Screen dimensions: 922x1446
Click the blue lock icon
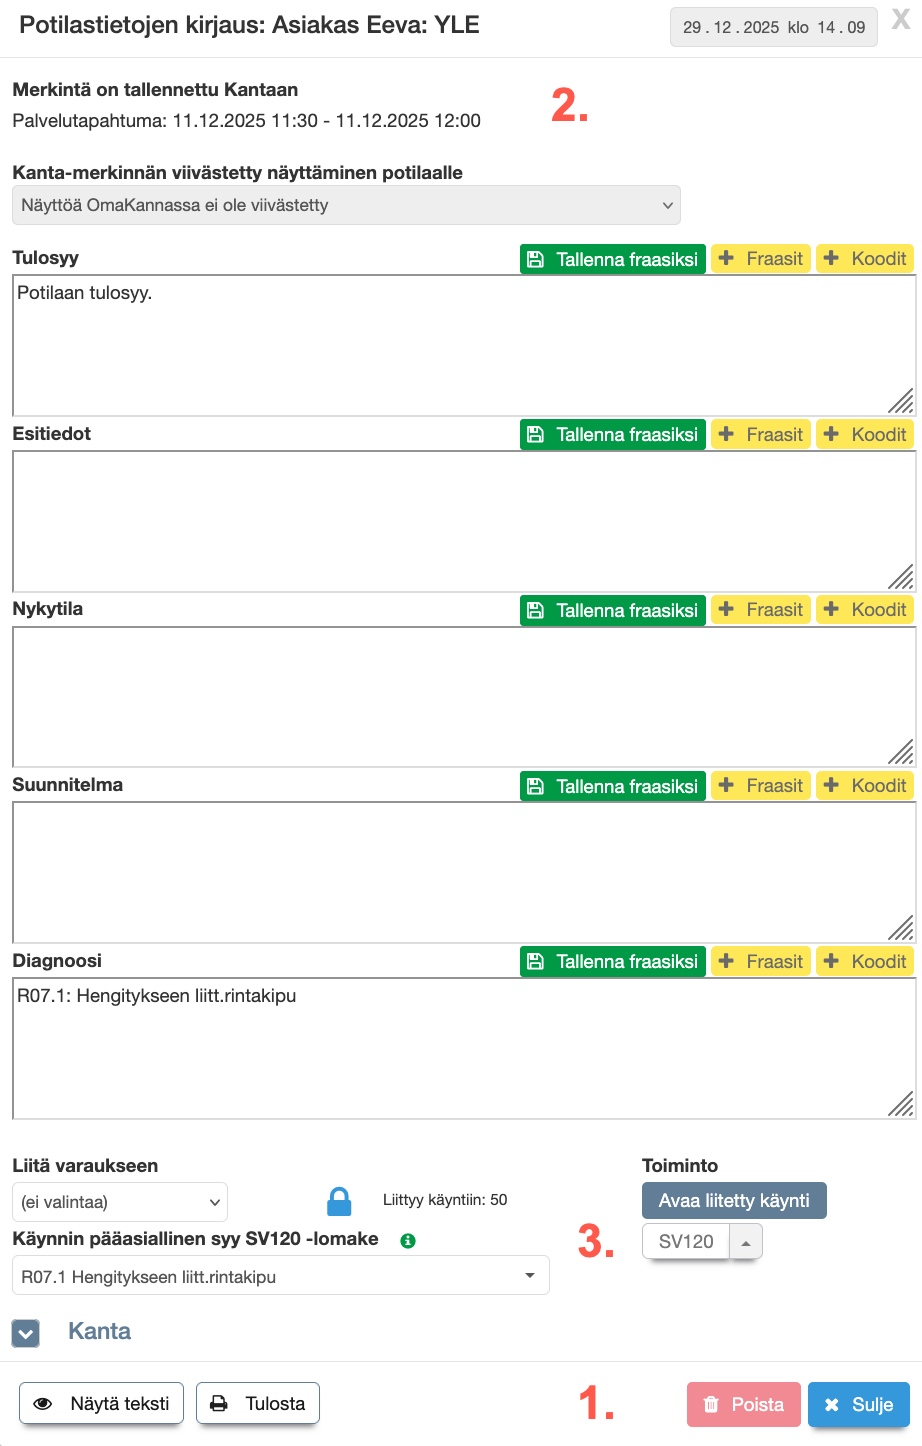(340, 1200)
